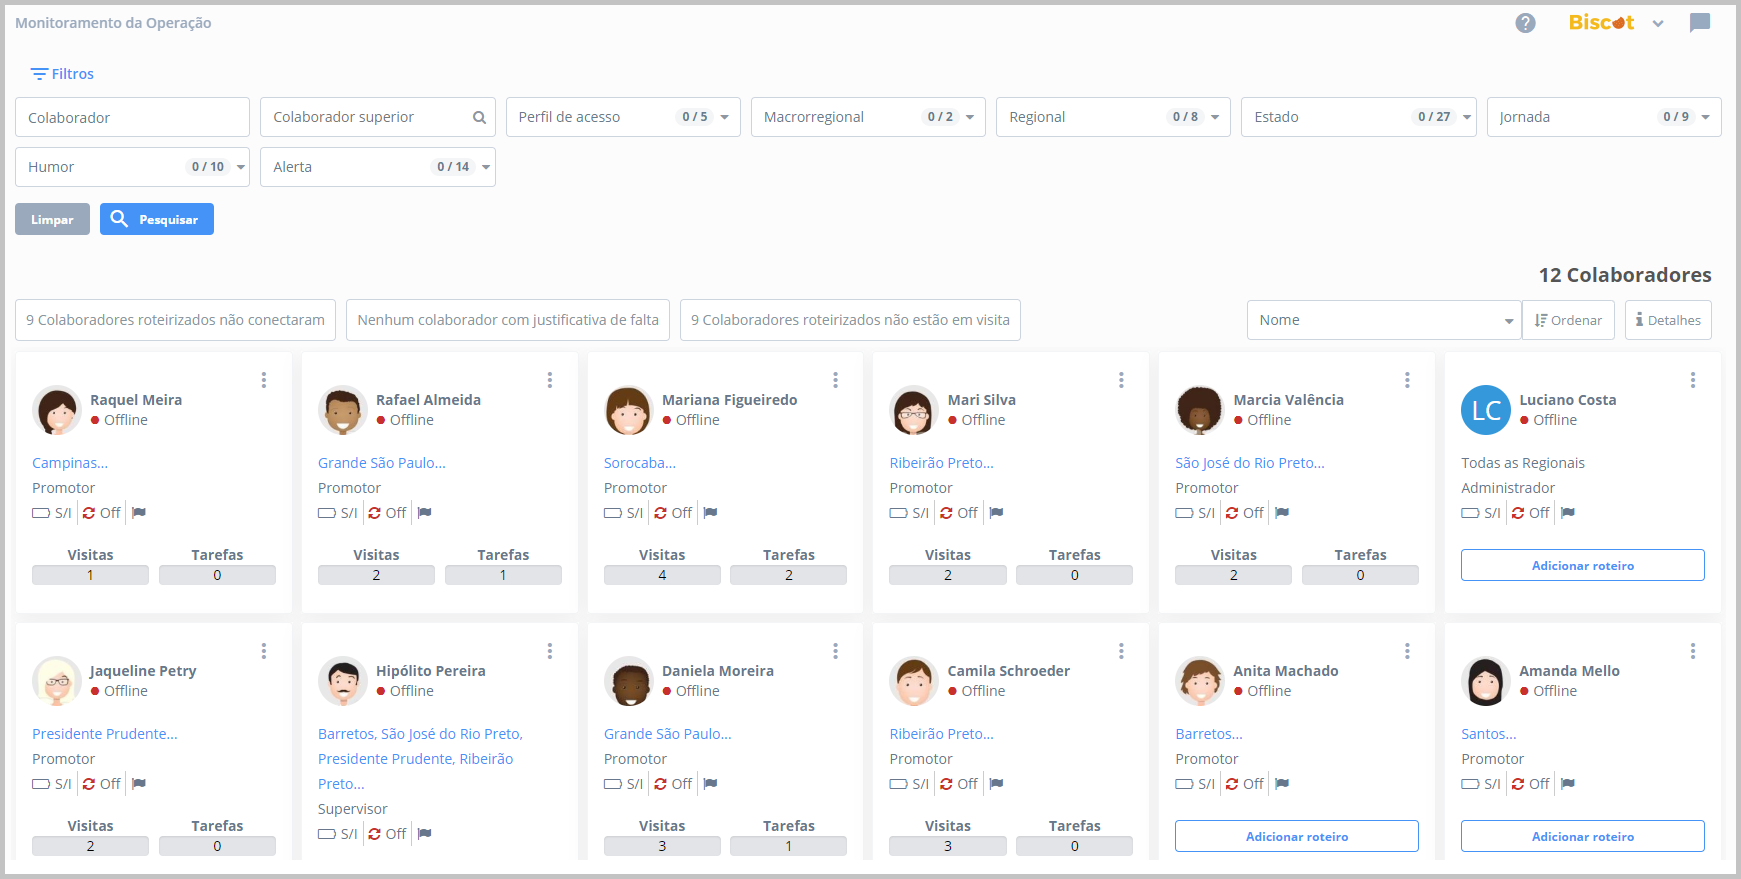
Task: Open the help question mark icon
Action: click(1524, 23)
